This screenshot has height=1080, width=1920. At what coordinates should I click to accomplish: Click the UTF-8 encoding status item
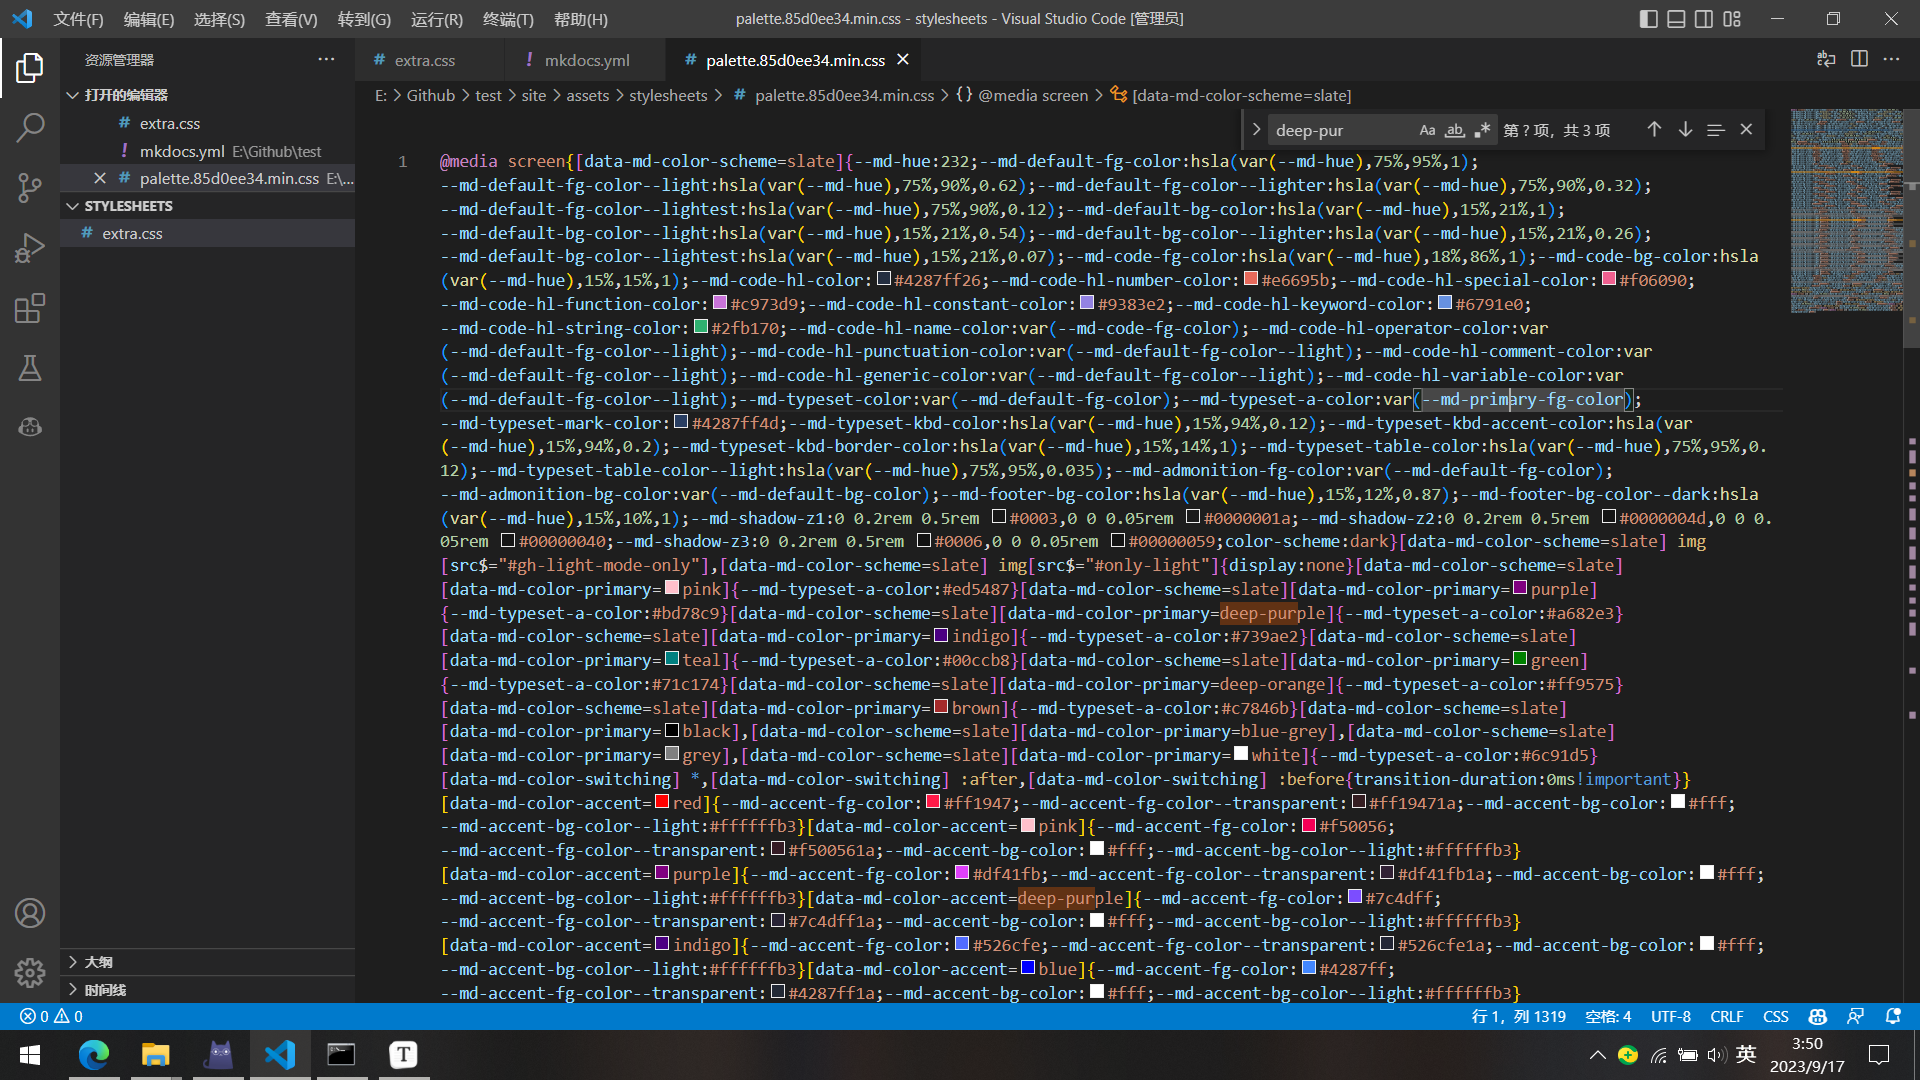pyautogui.click(x=1670, y=1016)
